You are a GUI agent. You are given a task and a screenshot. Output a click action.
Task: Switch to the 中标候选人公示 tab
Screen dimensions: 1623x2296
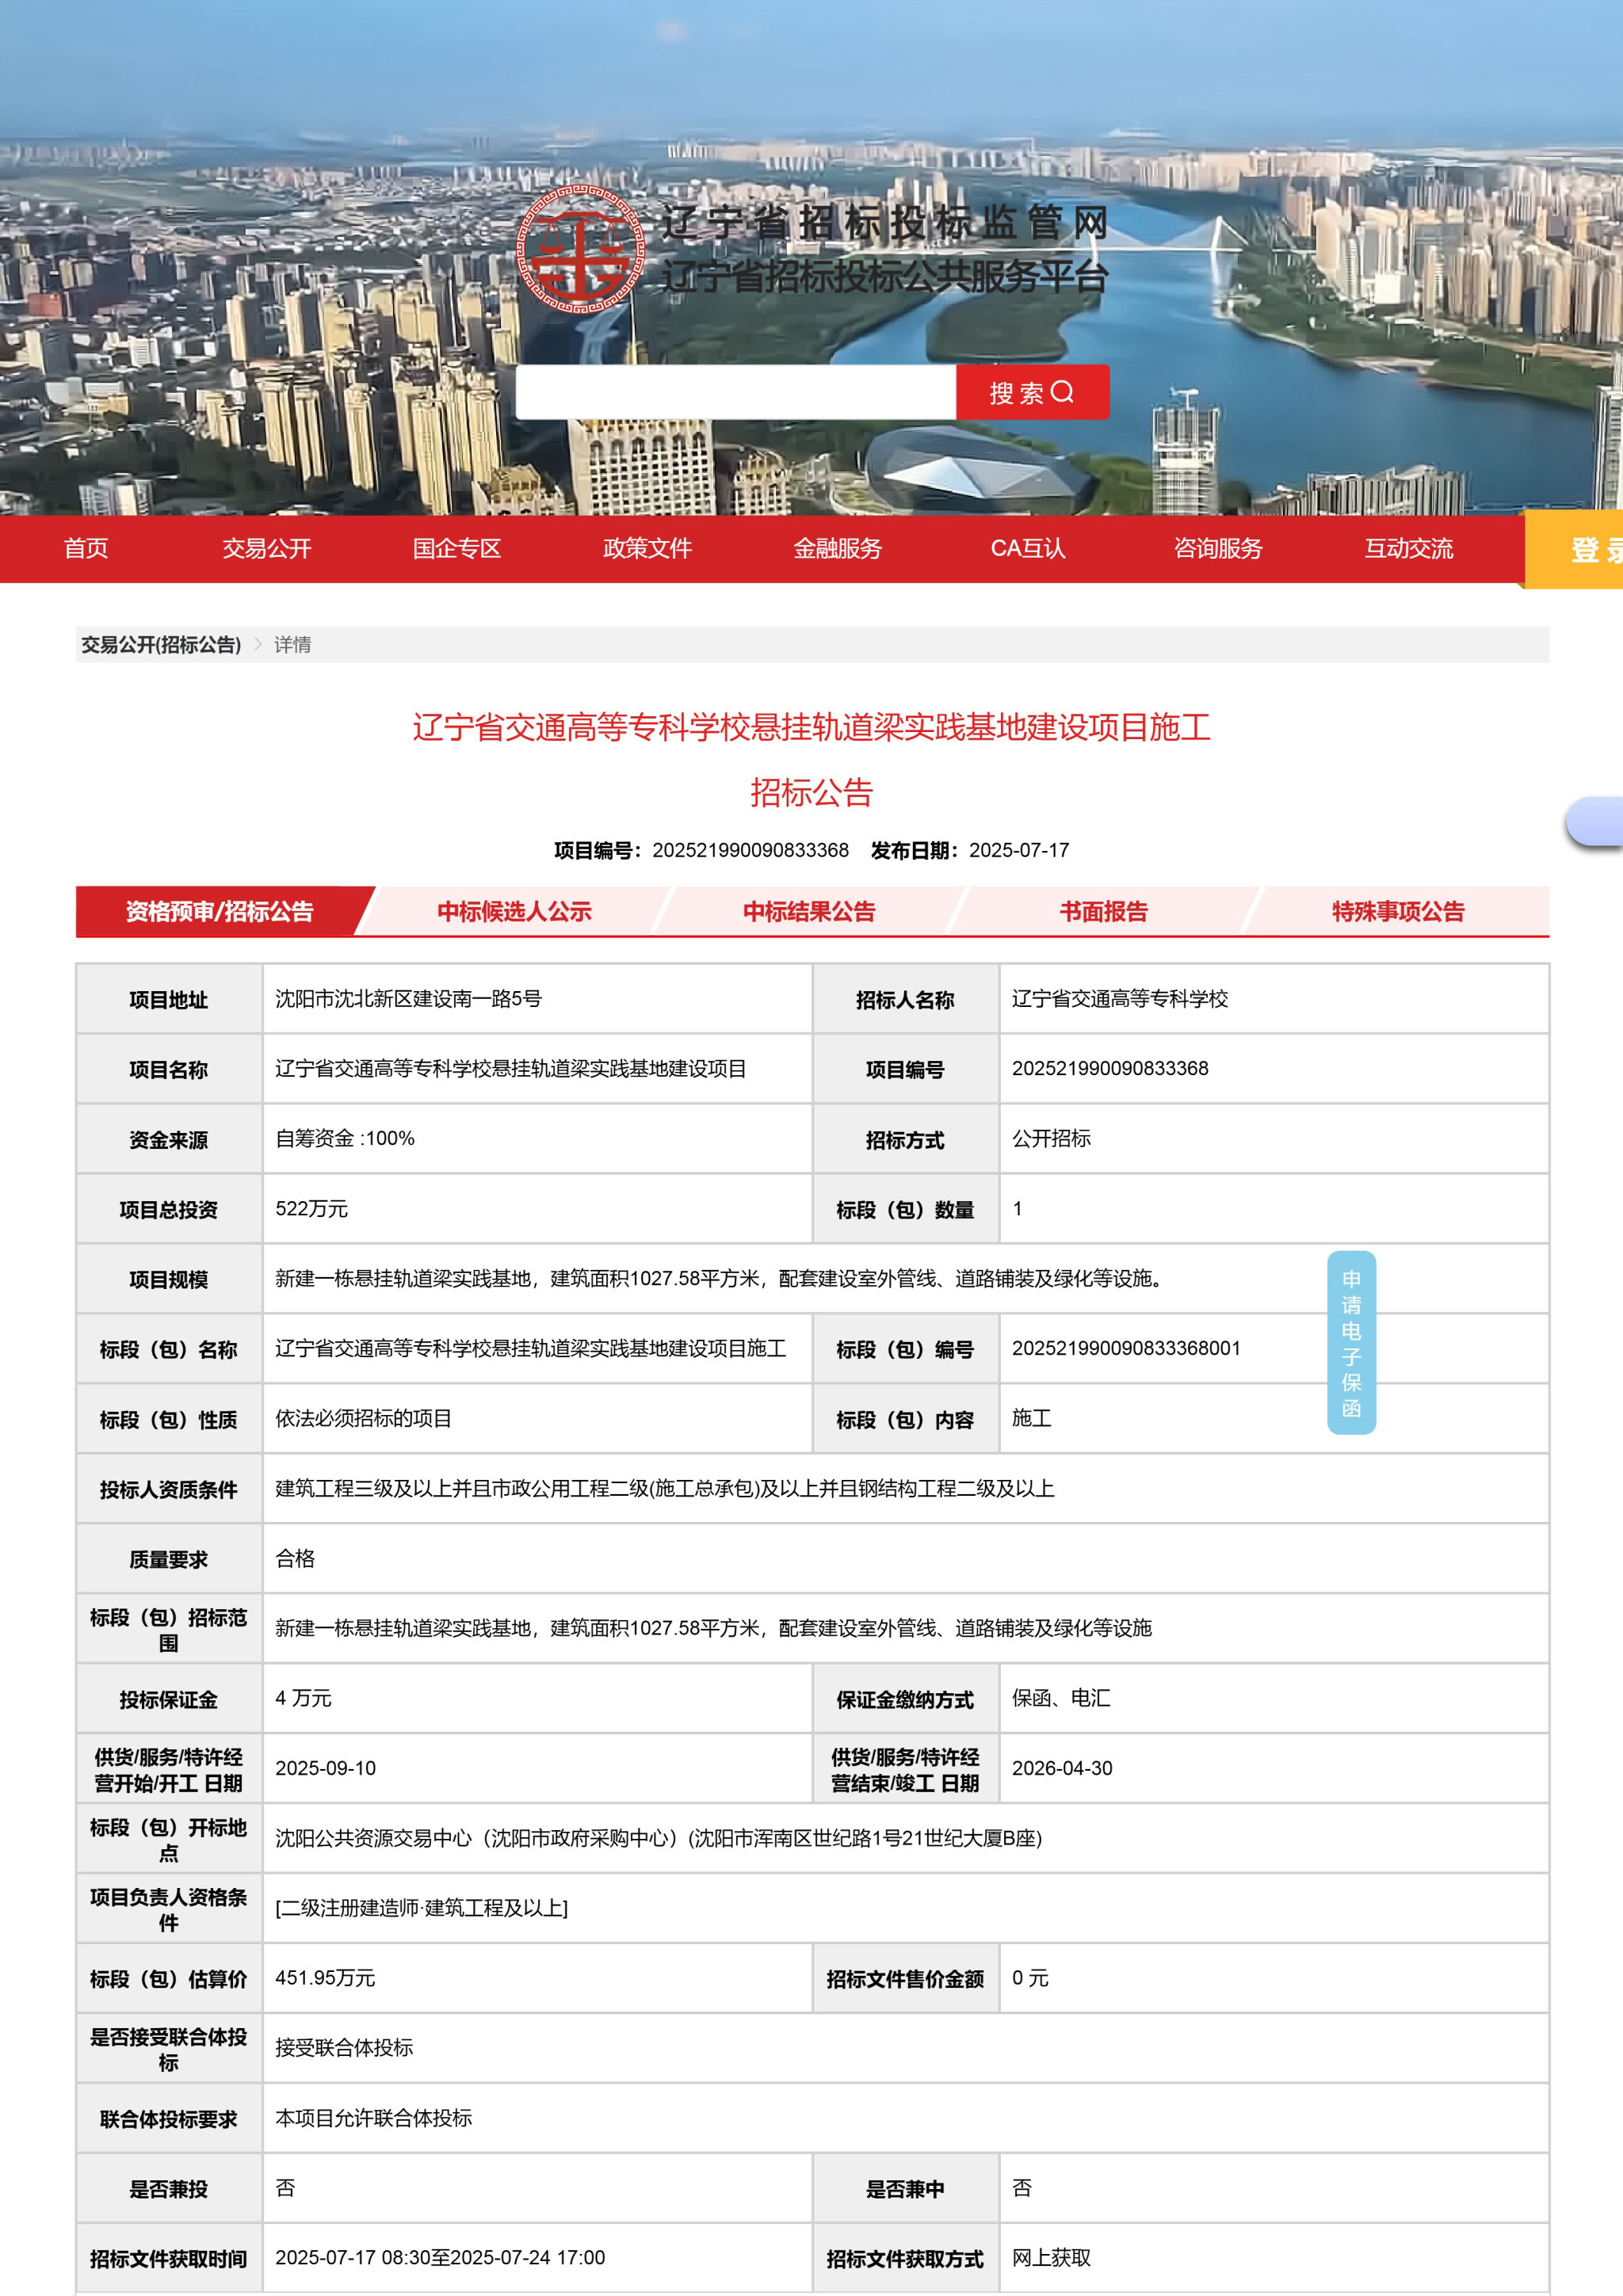point(514,911)
